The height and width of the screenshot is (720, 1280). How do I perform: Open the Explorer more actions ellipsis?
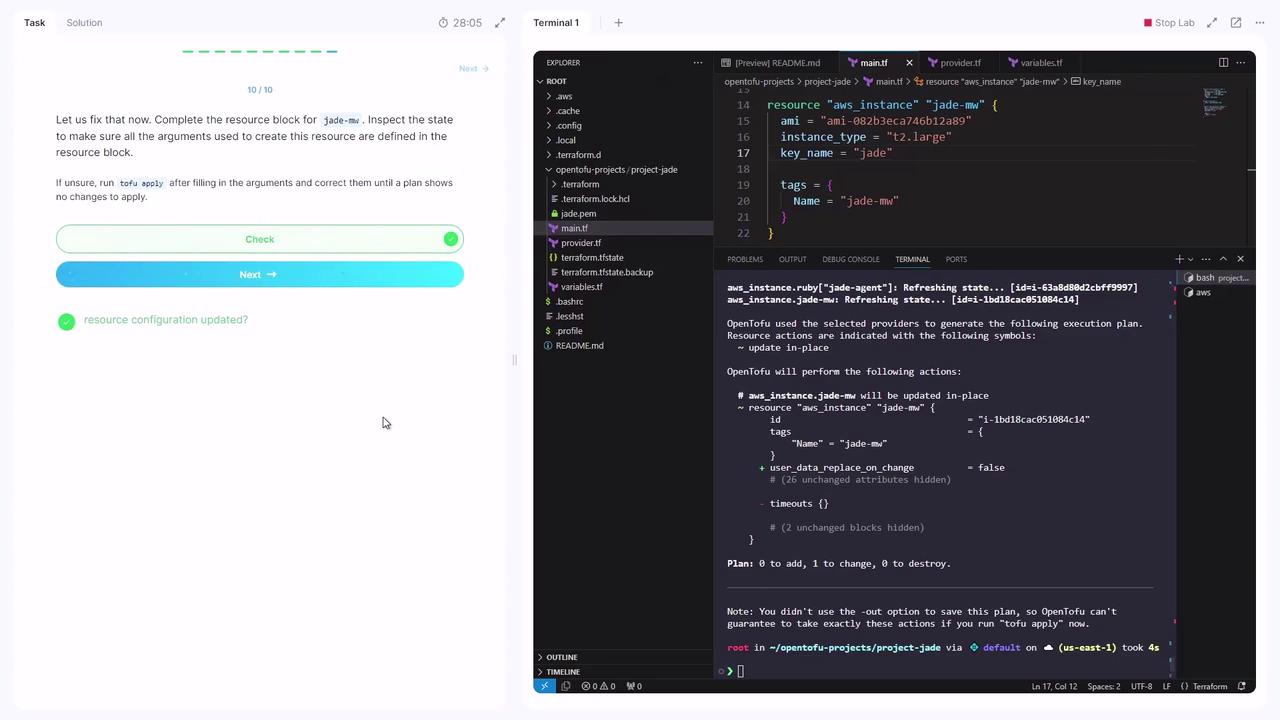pyautogui.click(x=698, y=63)
